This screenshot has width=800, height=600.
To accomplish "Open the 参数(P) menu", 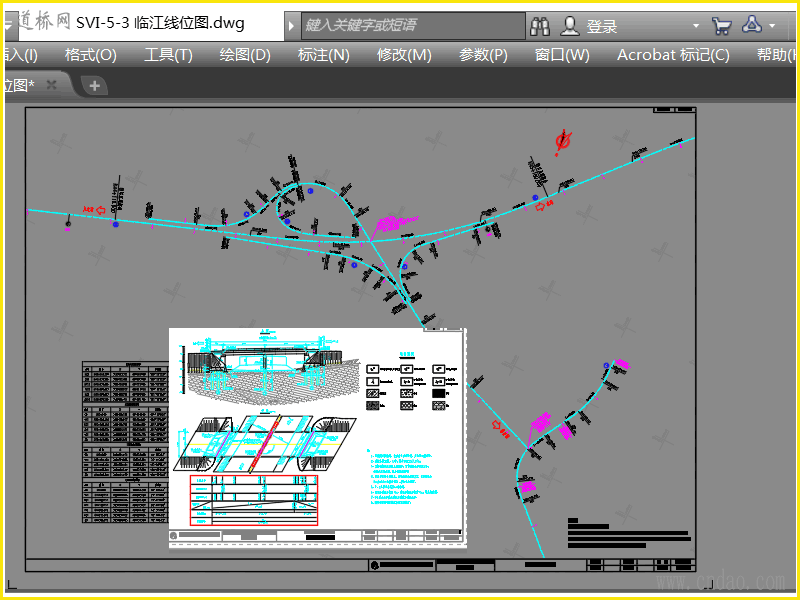I will 483,55.
